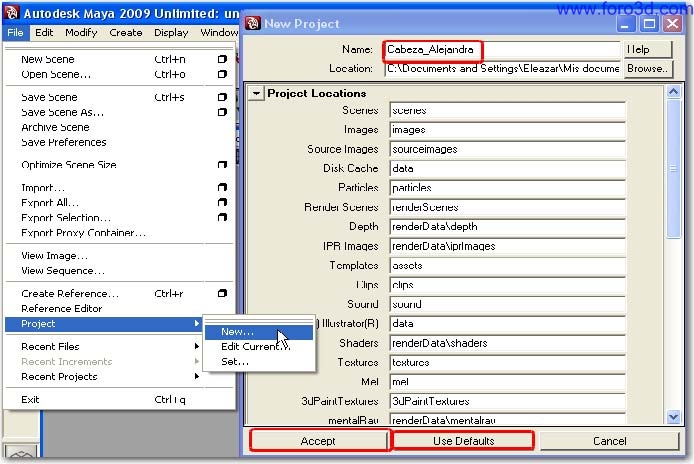Choose Set... in Project submenu
The image size is (694, 464).
(259, 362)
